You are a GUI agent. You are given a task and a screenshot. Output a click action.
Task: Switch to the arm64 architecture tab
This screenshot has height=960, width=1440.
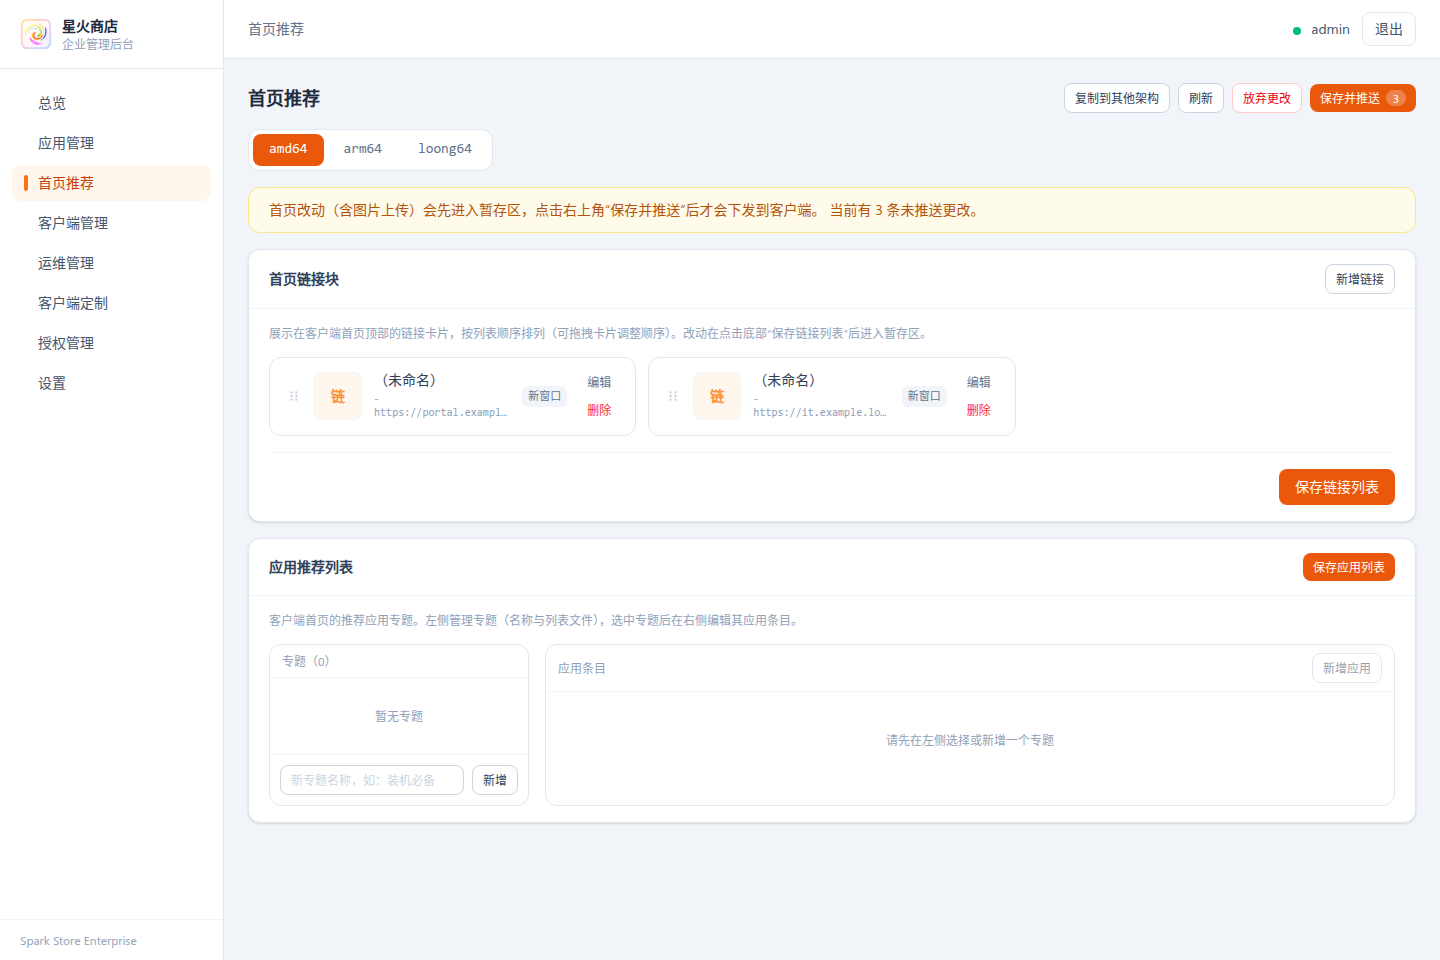click(x=363, y=149)
